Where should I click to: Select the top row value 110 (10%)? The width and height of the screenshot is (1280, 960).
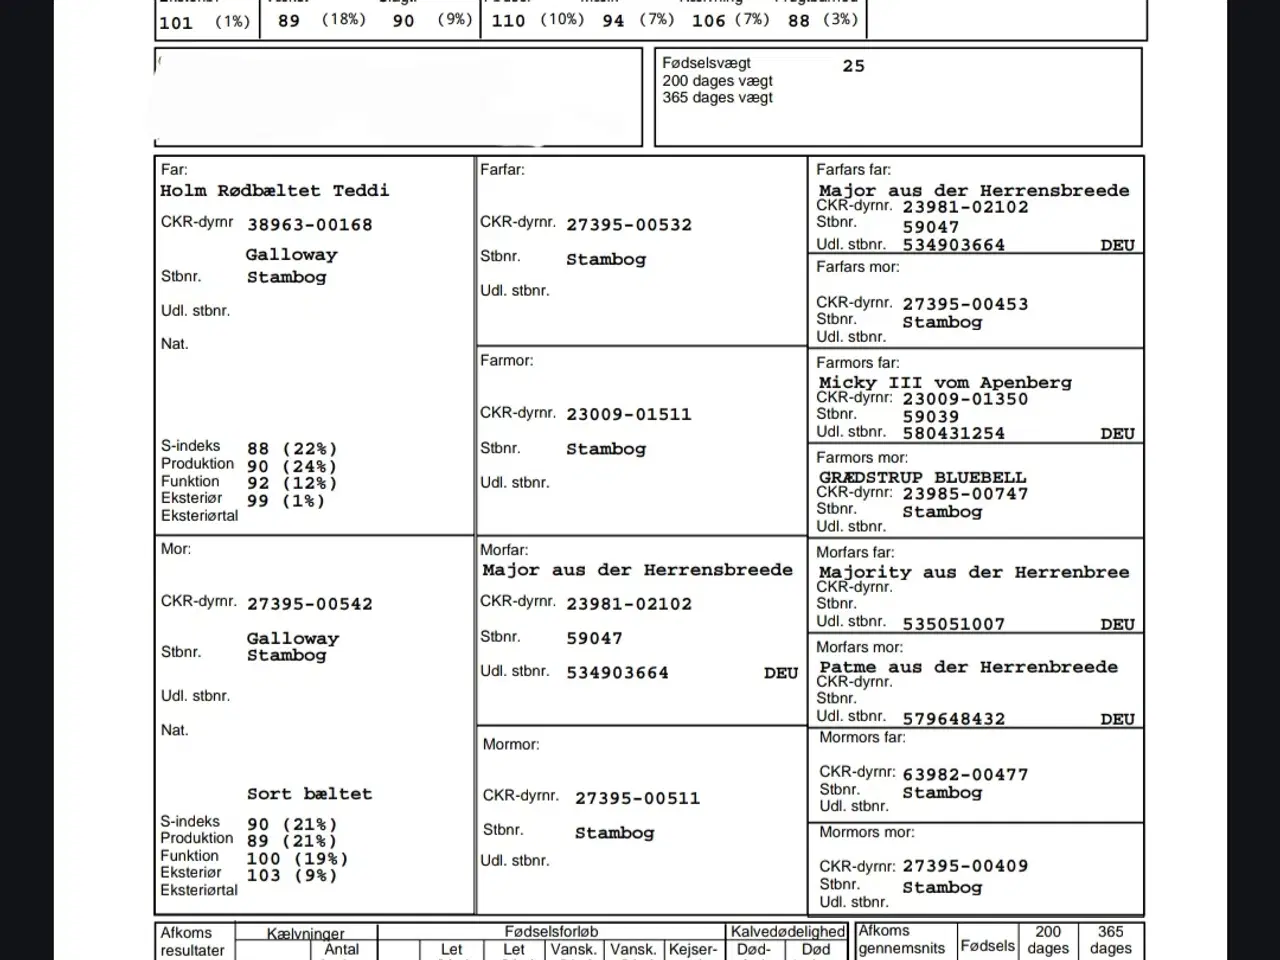pos(537,20)
